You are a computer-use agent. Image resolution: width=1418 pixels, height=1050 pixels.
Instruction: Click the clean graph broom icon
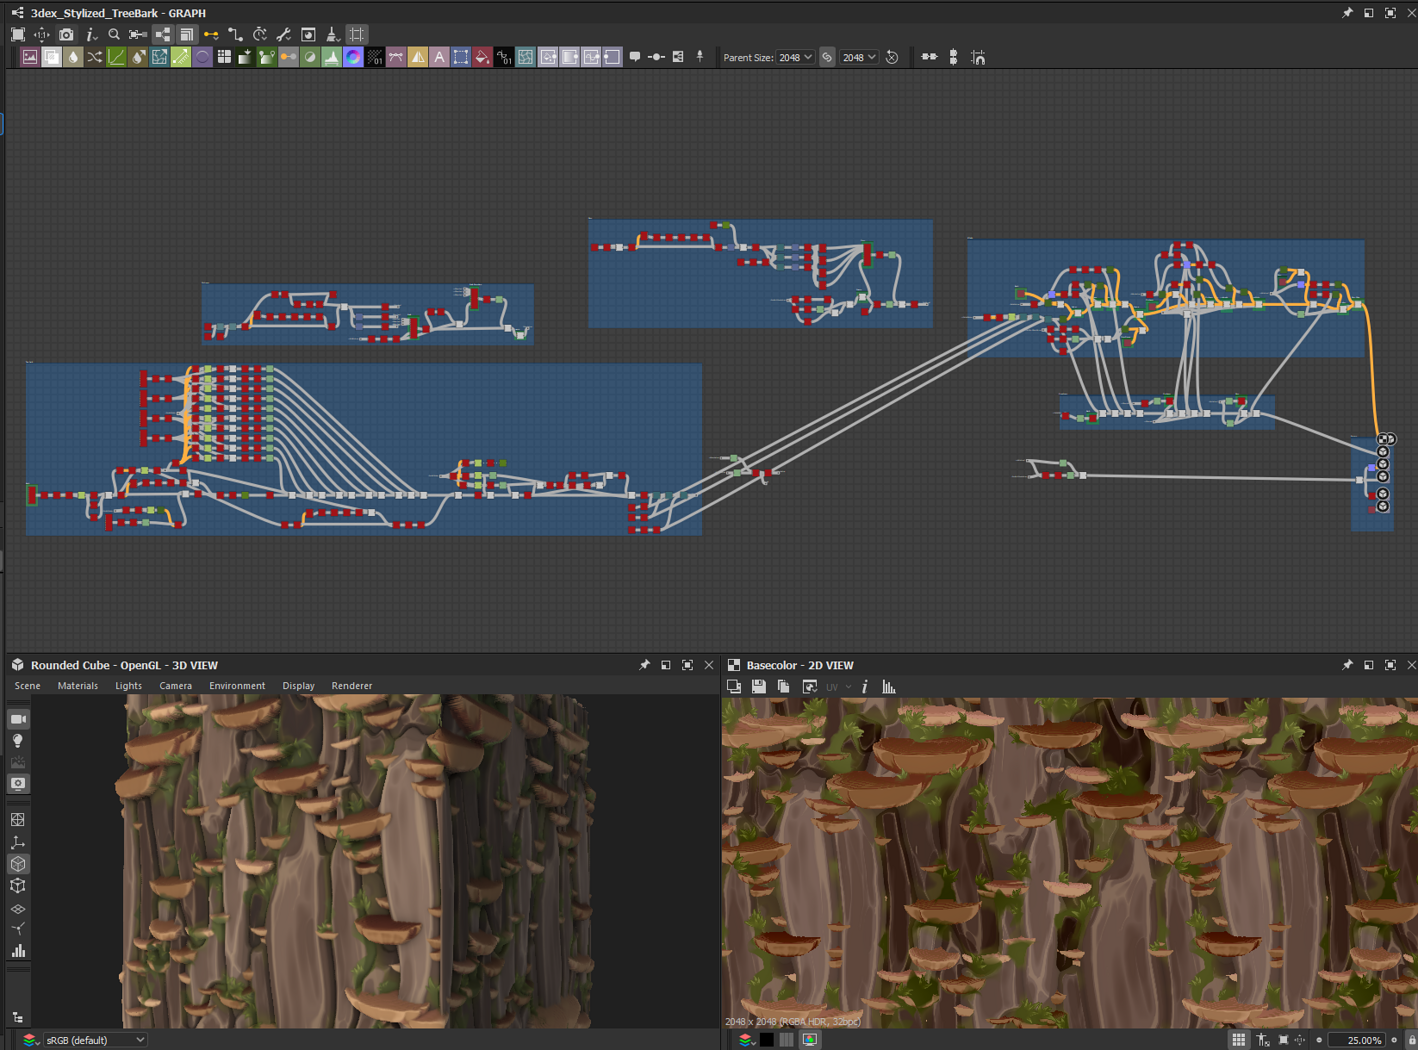(333, 35)
